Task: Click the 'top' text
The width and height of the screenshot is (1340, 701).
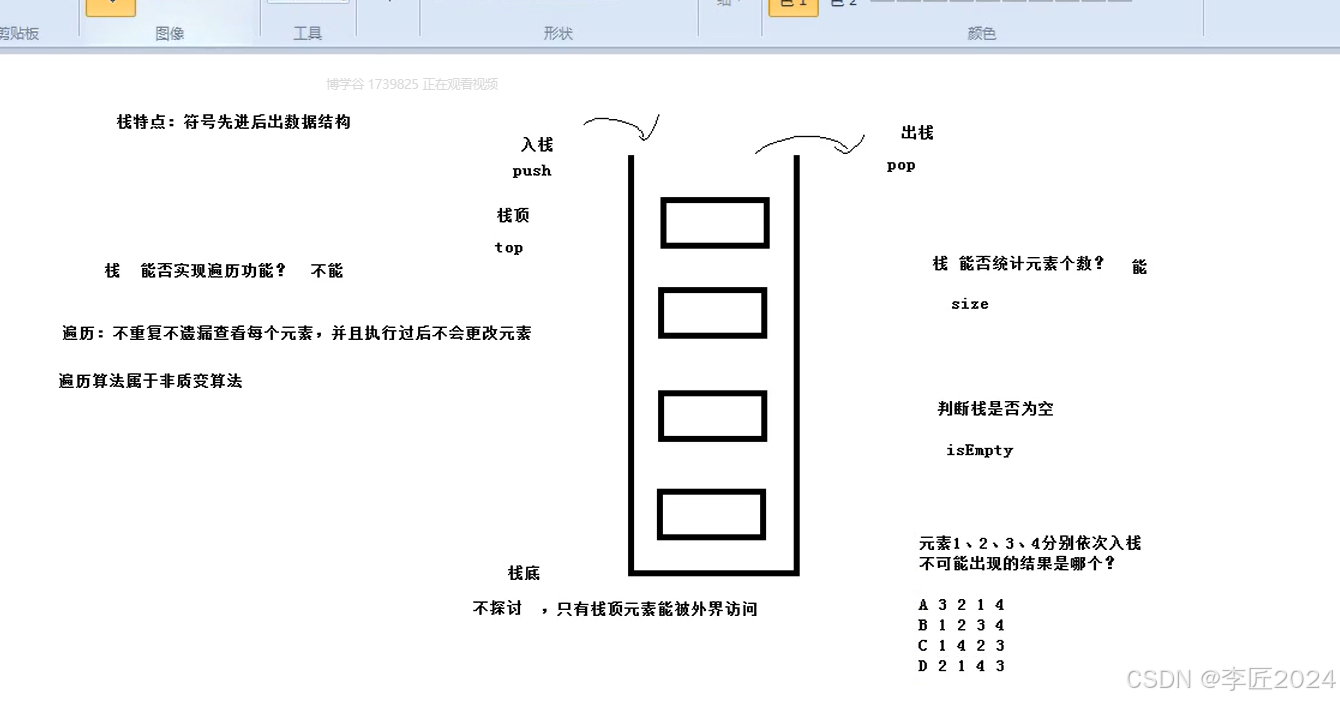Action: pyautogui.click(x=509, y=247)
